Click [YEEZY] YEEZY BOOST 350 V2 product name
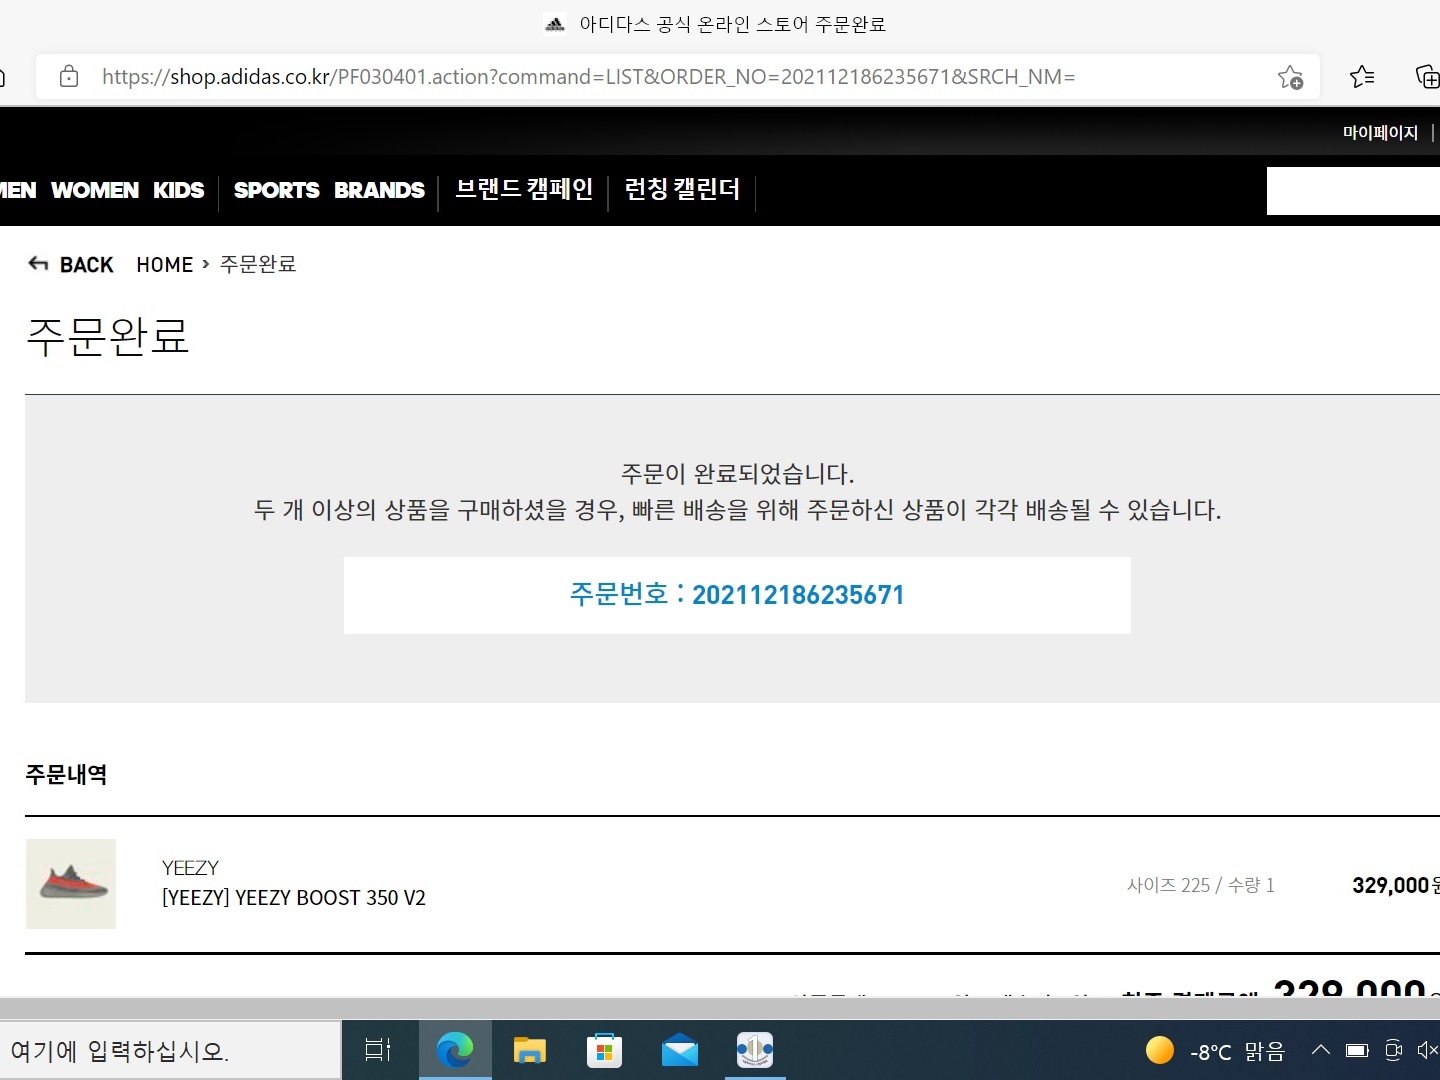This screenshot has width=1440, height=1080. point(294,898)
